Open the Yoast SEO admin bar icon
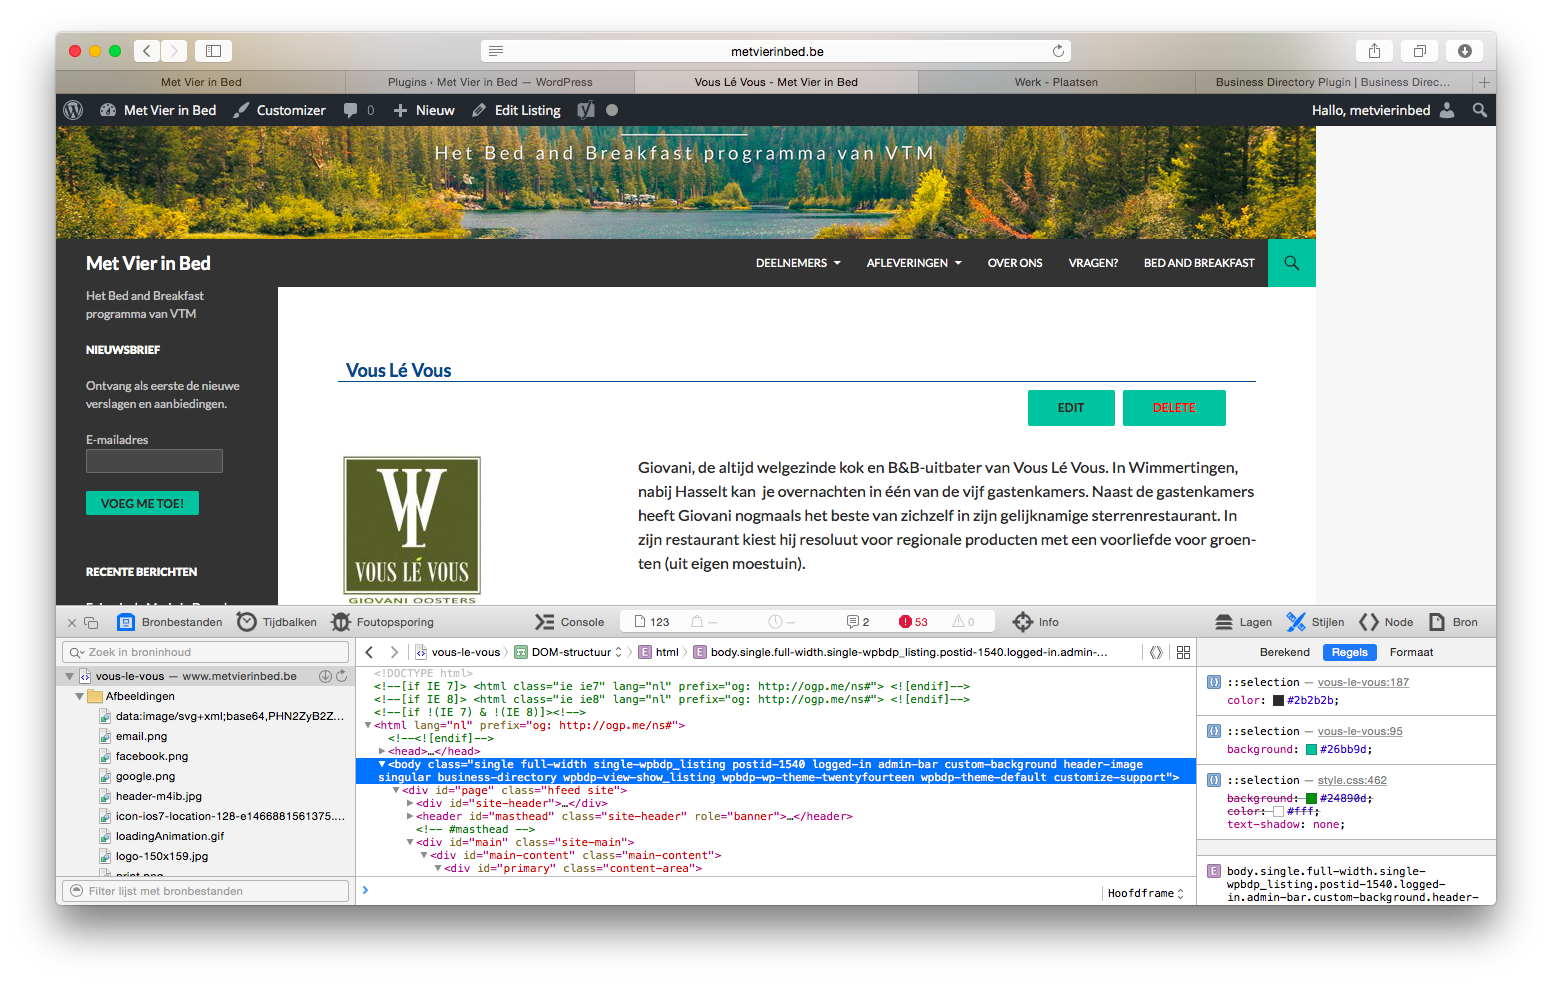 (586, 110)
